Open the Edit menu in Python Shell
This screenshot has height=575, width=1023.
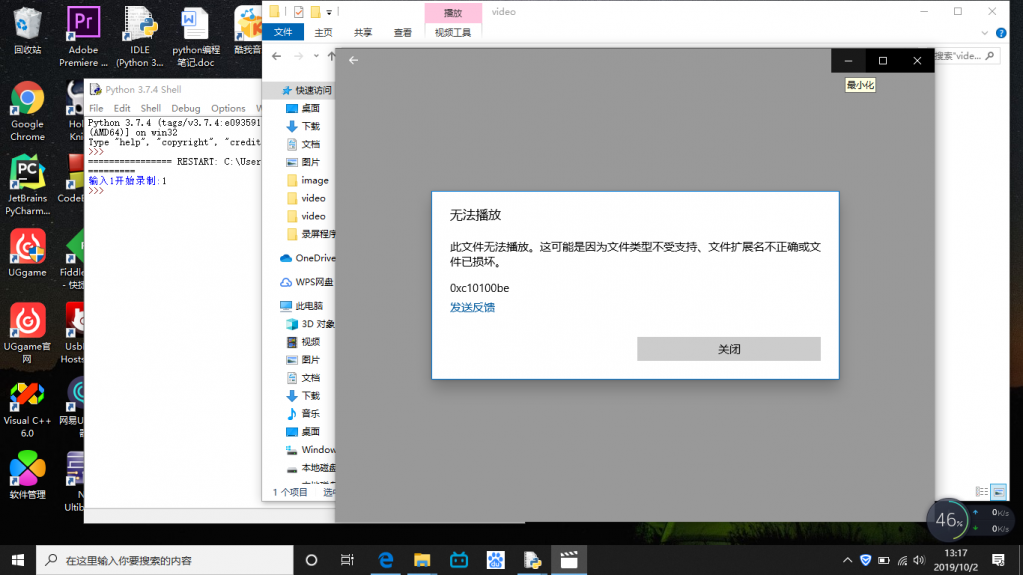pos(122,108)
